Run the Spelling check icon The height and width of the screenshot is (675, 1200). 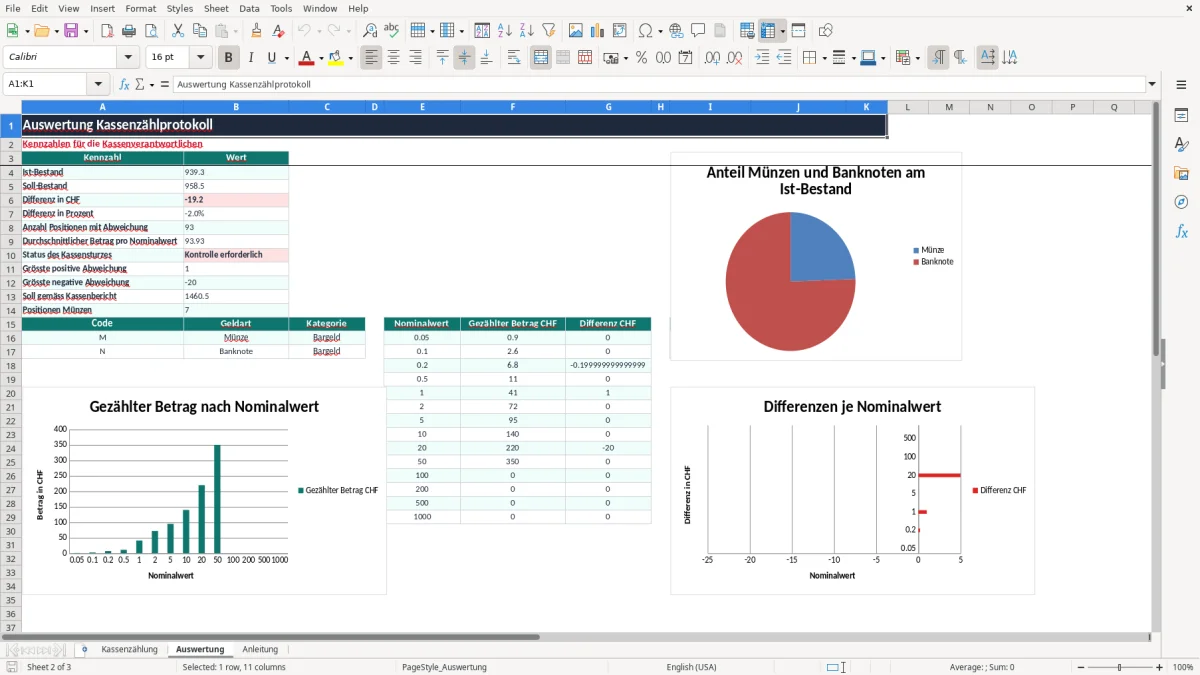392,31
